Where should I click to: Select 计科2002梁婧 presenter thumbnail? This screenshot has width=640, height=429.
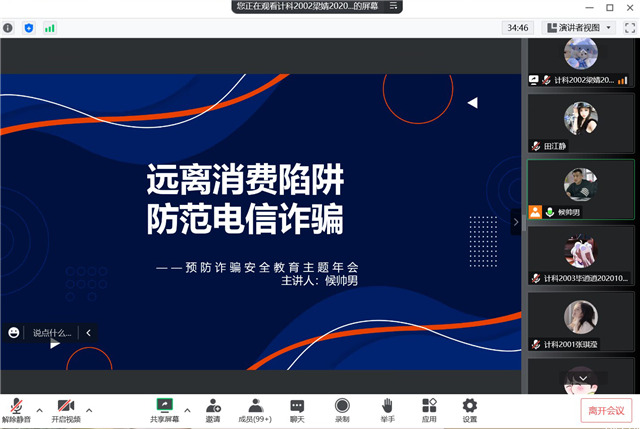tap(581, 62)
